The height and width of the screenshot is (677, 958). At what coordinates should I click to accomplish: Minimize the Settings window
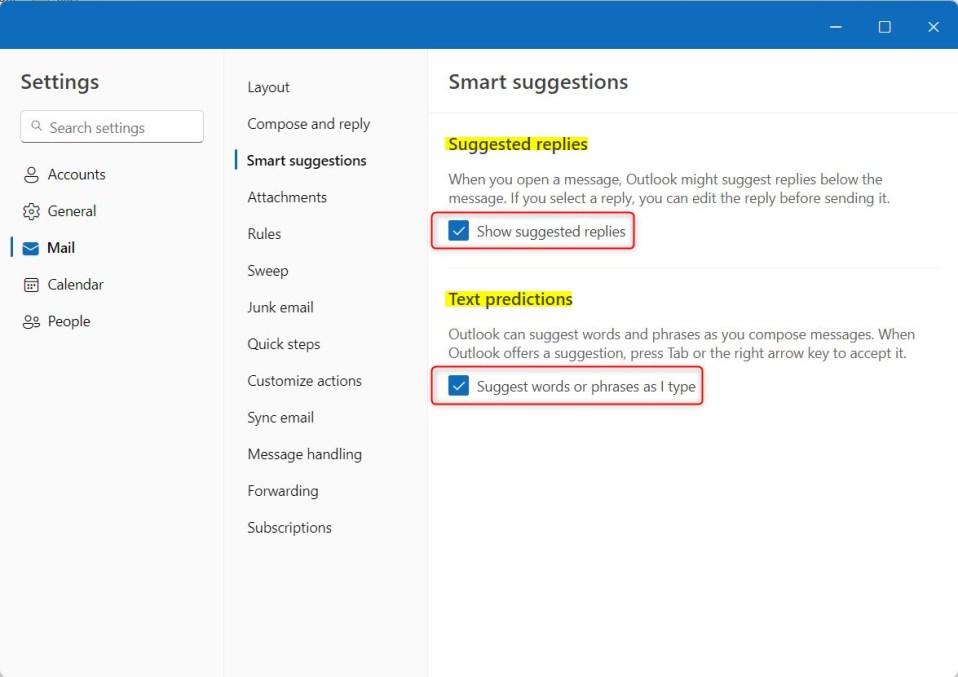coord(836,27)
